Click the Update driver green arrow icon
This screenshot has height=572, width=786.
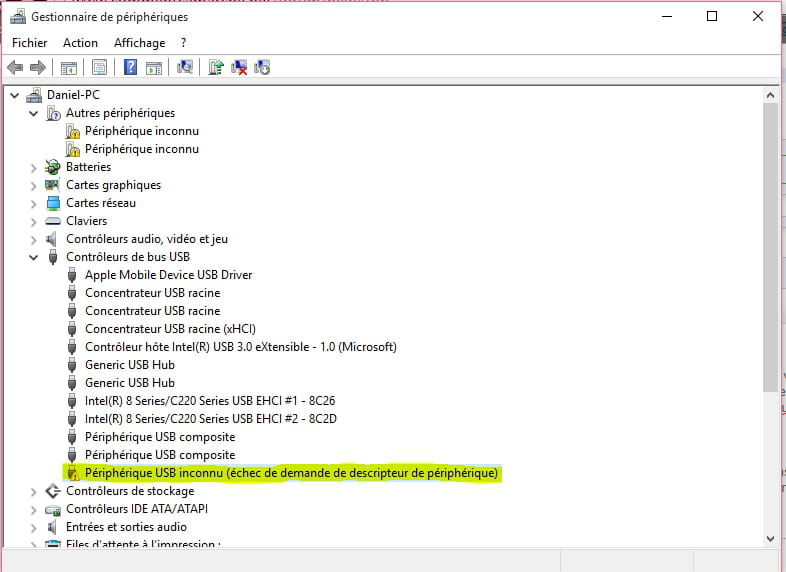[x=215, y=67]
